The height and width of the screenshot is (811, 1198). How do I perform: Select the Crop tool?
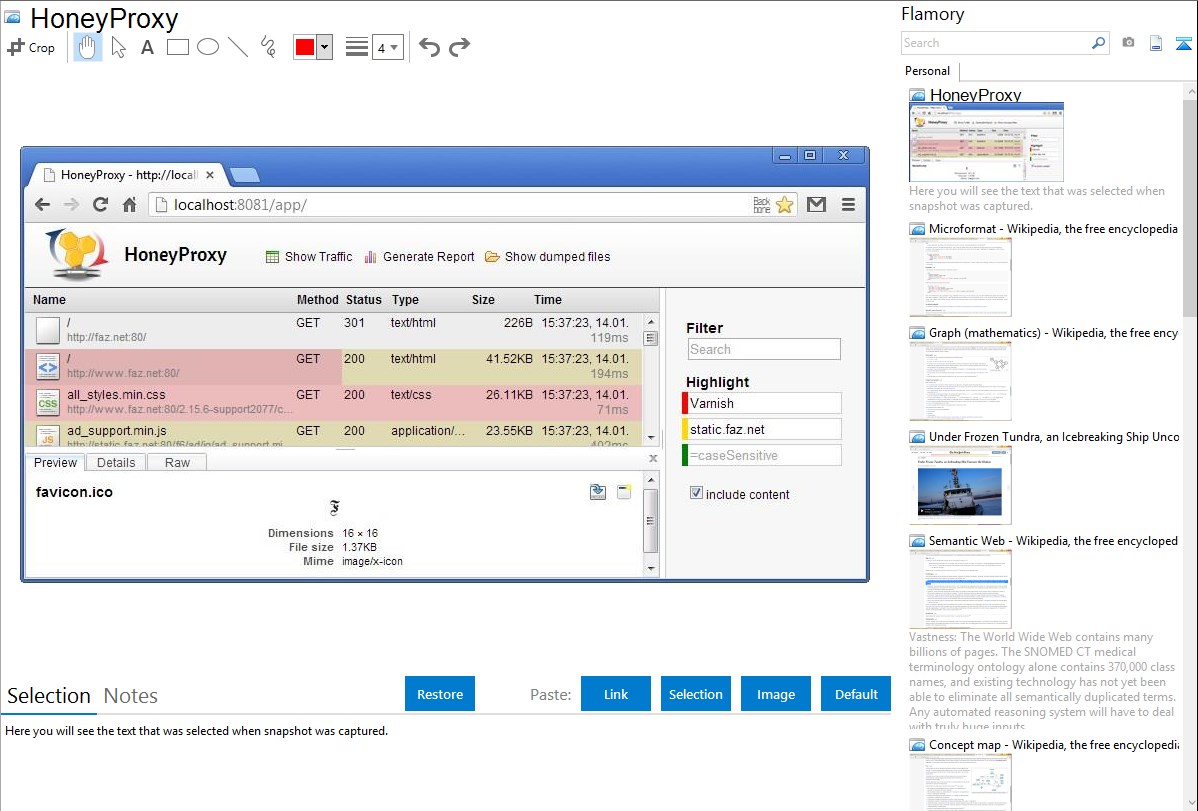[x=31, y=47]
